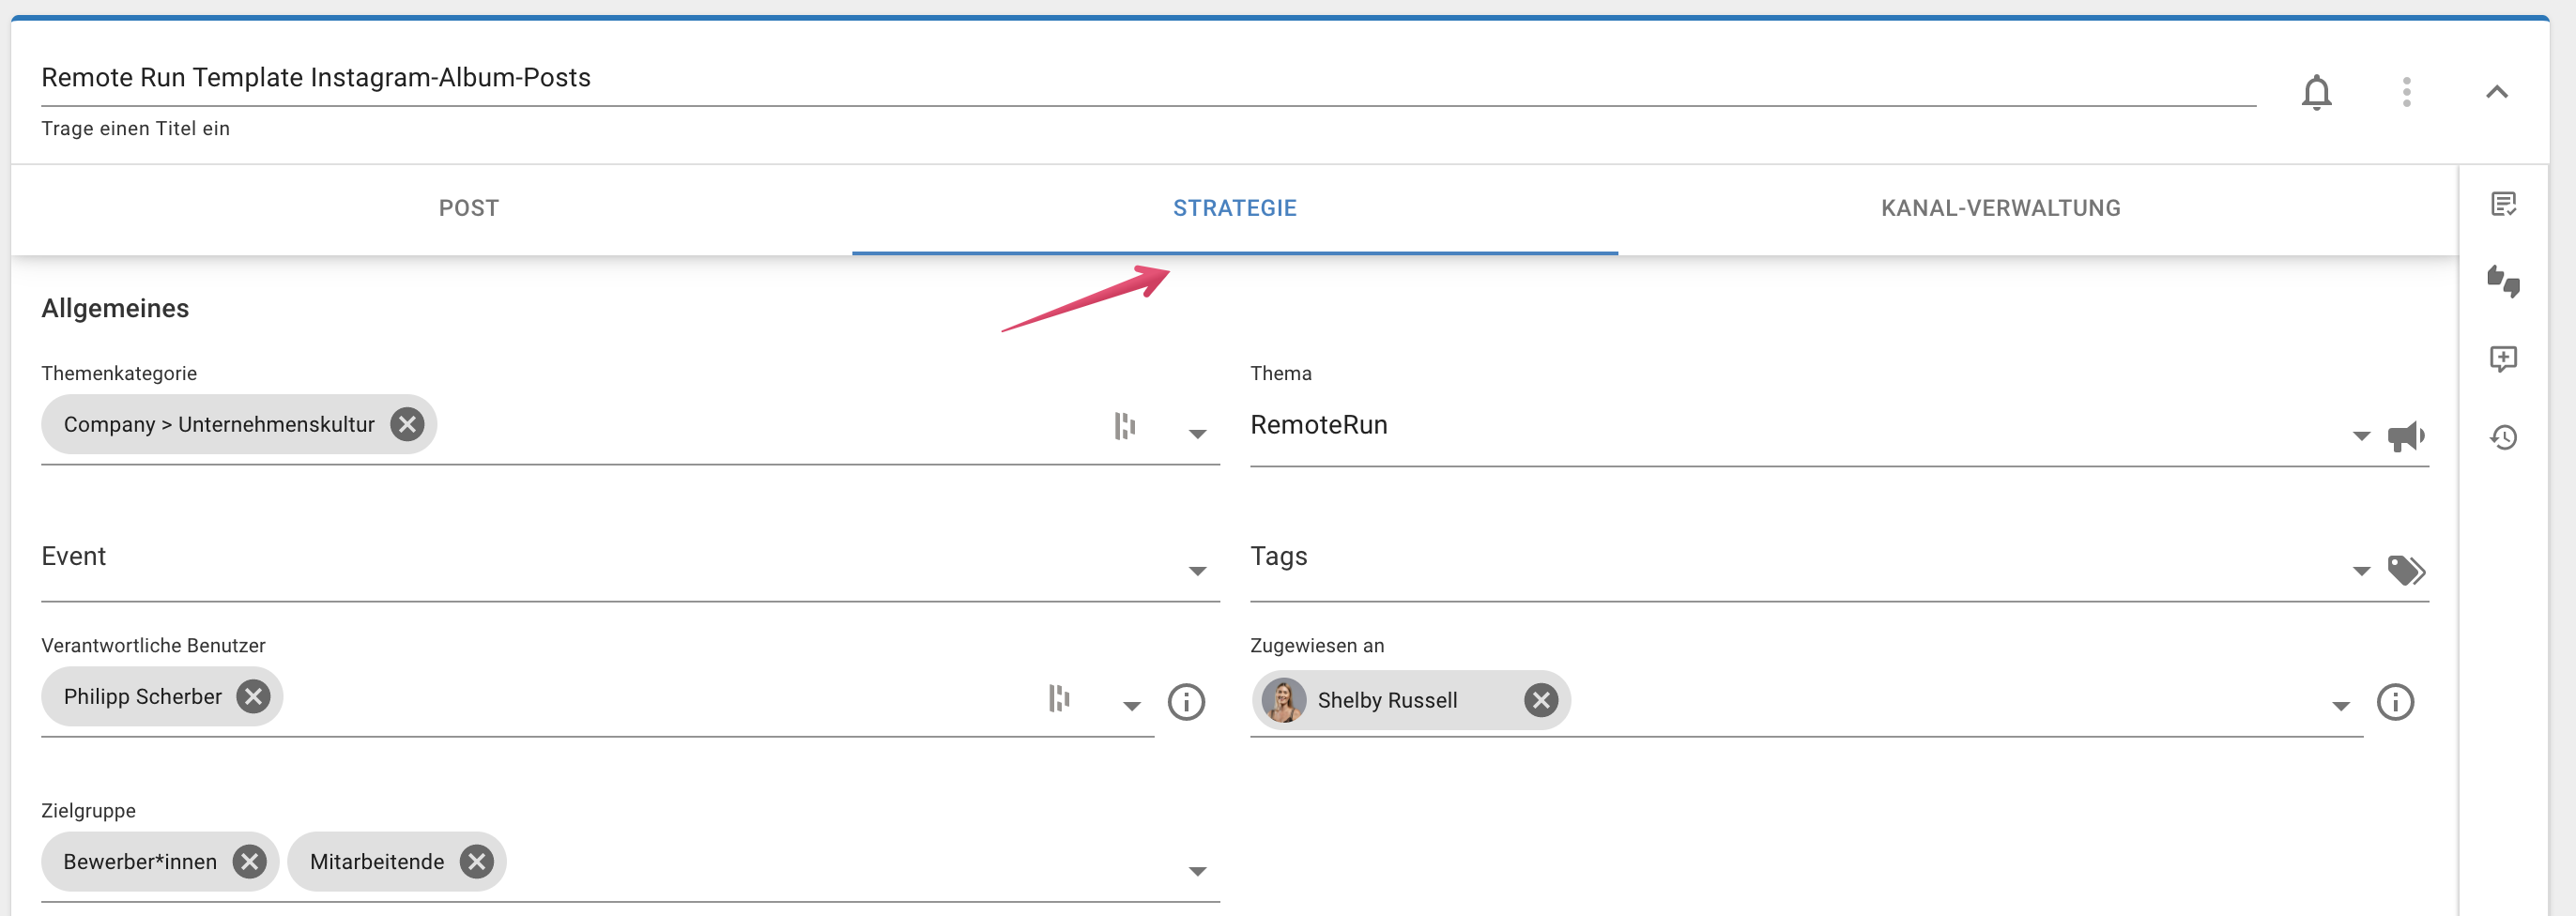This screenshot has height=916, width=2576.
Task: Expand the Zielgruppe dropdown arrow
Action: [1197, 871]
